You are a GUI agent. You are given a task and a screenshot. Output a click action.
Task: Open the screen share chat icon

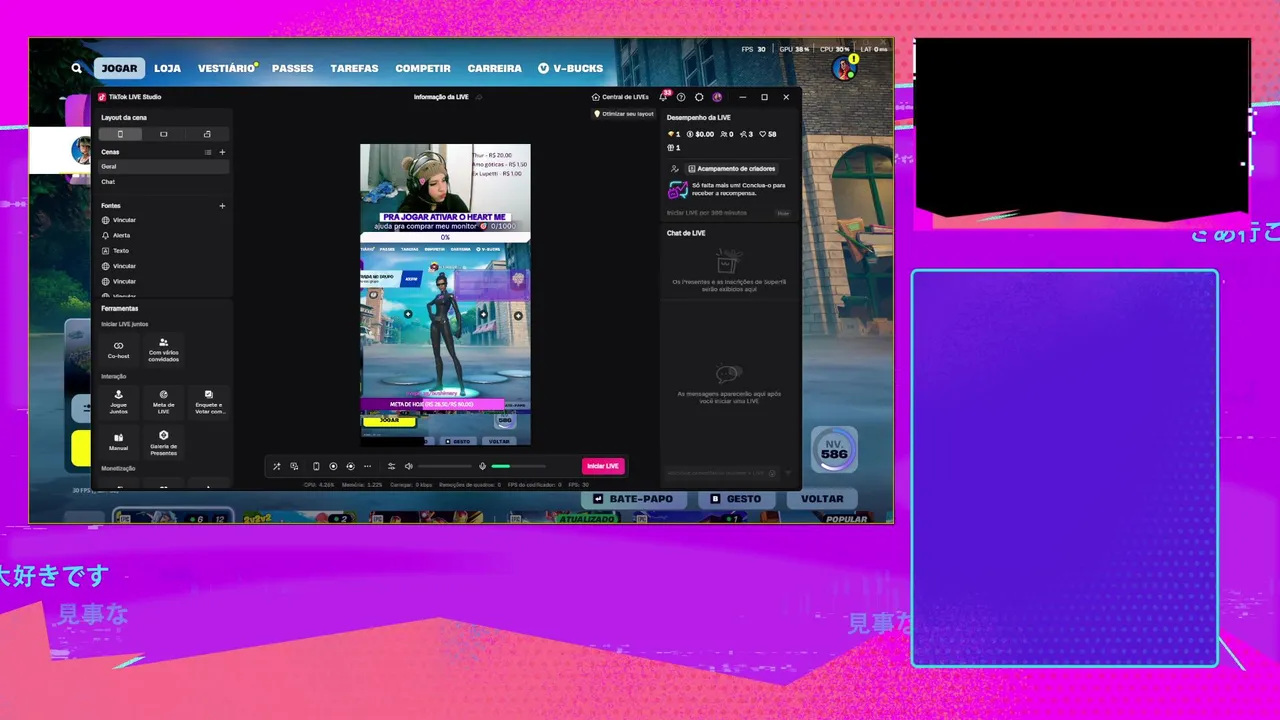point(294,466)
